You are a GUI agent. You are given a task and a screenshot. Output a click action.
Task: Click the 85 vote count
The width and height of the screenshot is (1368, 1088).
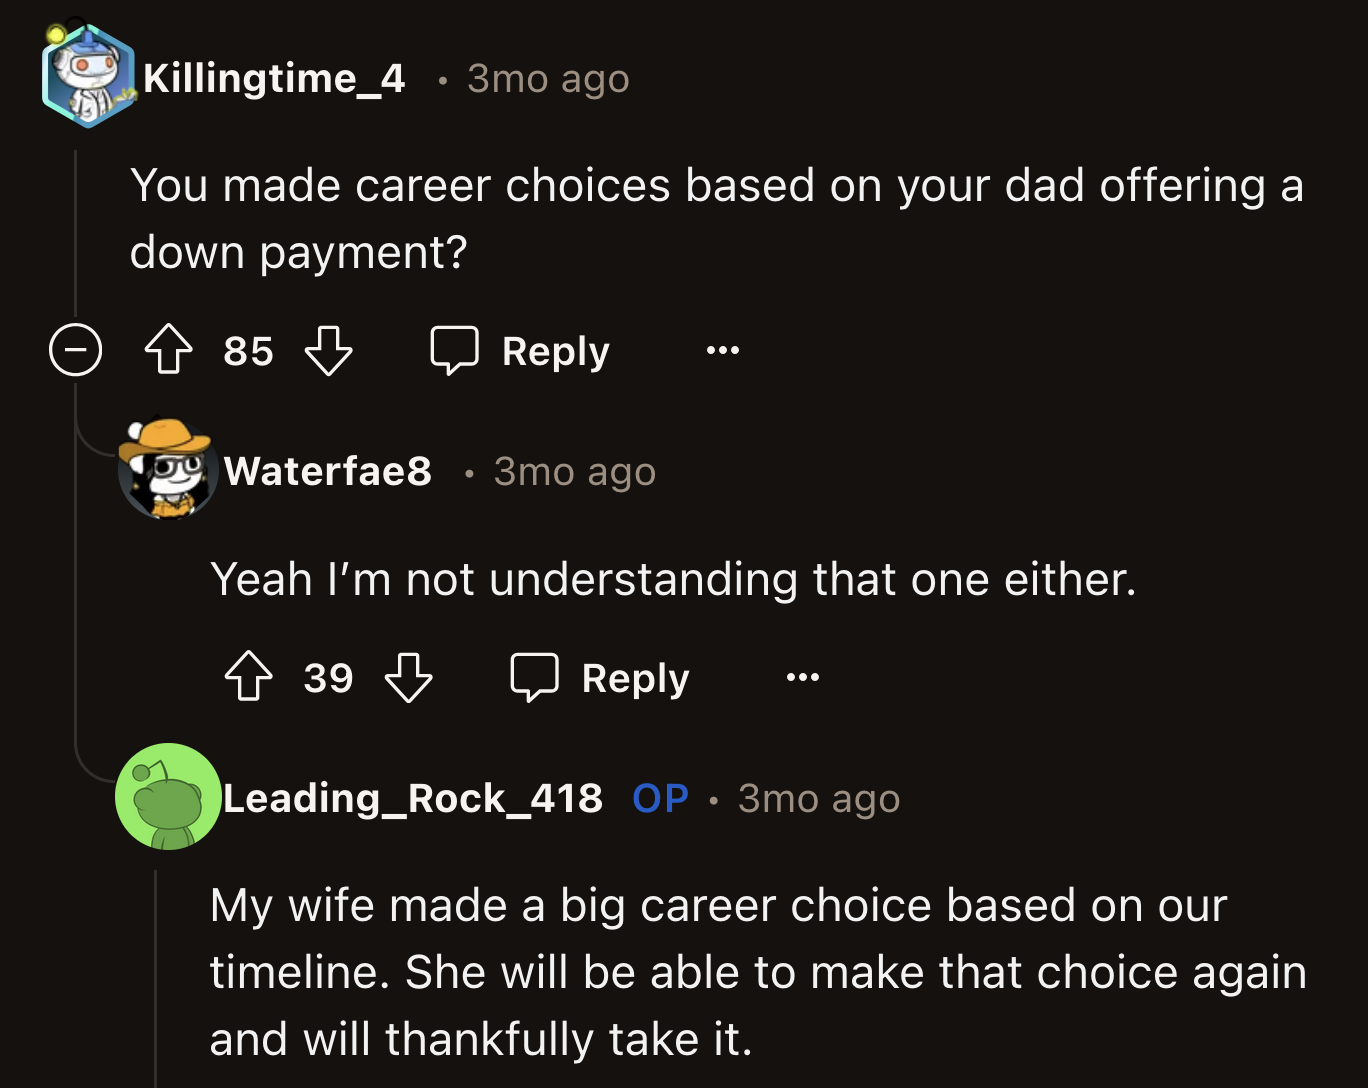(x=248, y=352)
